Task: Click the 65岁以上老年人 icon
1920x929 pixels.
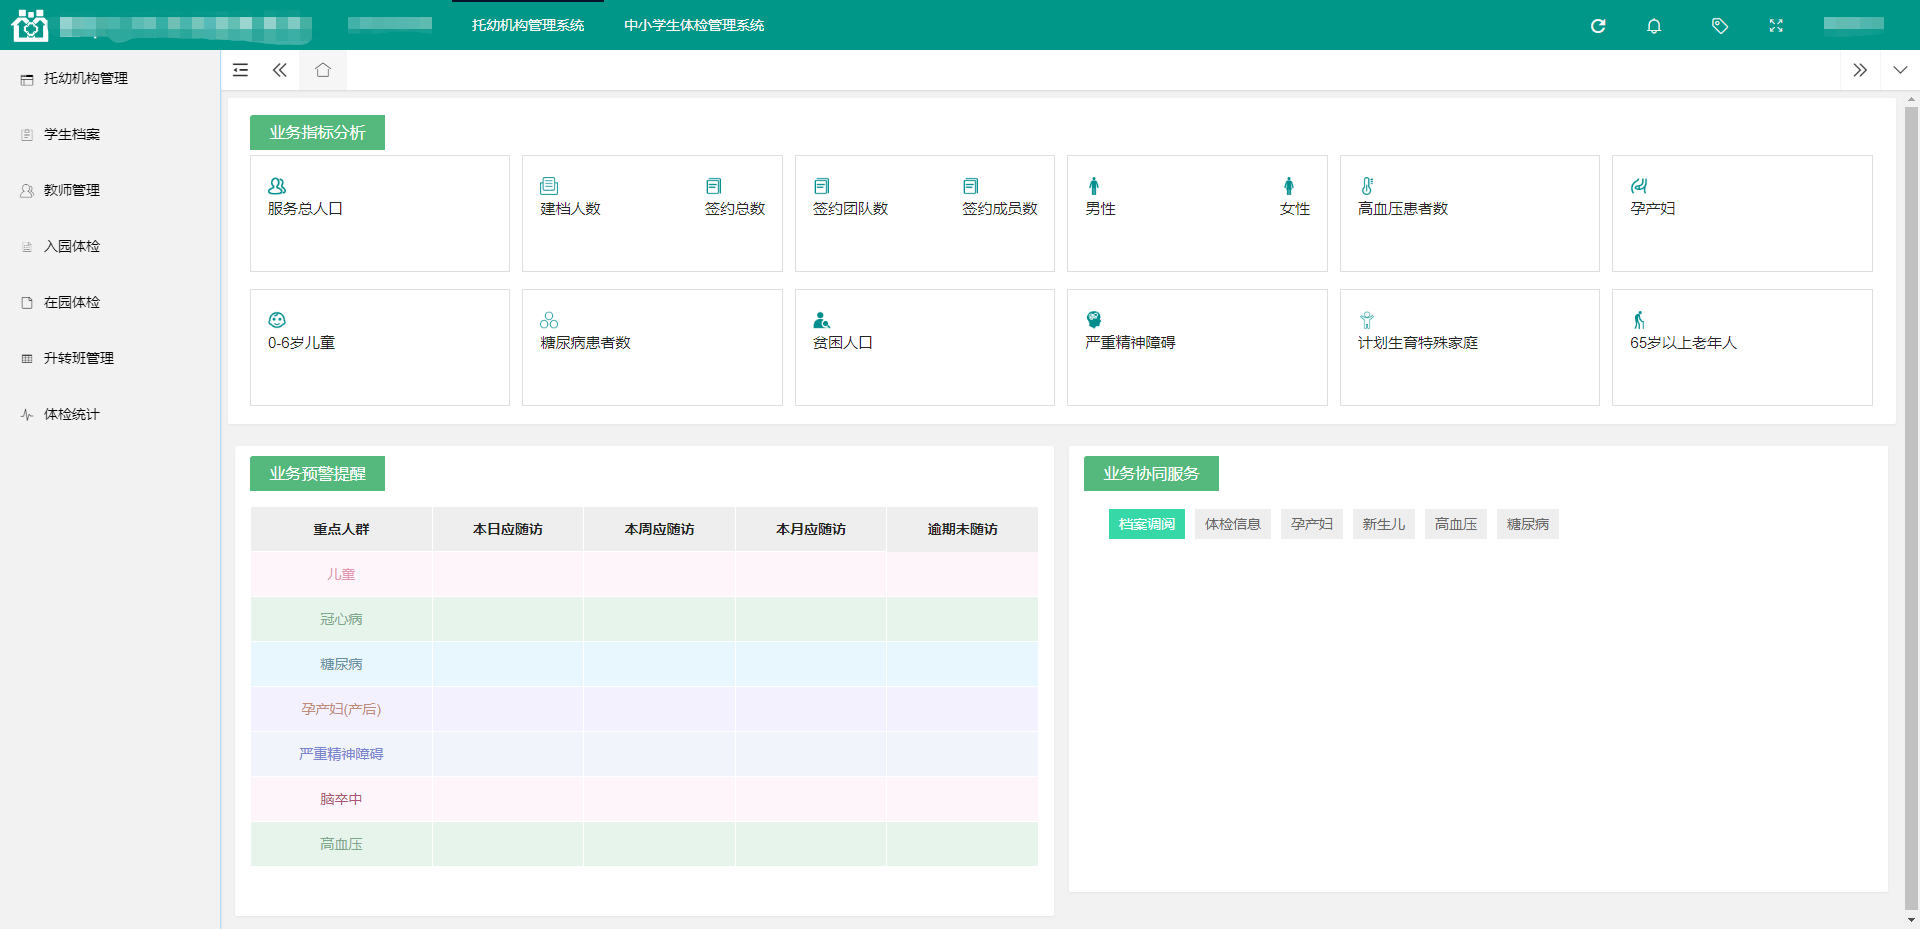Action: click(x=1639, y=320)
